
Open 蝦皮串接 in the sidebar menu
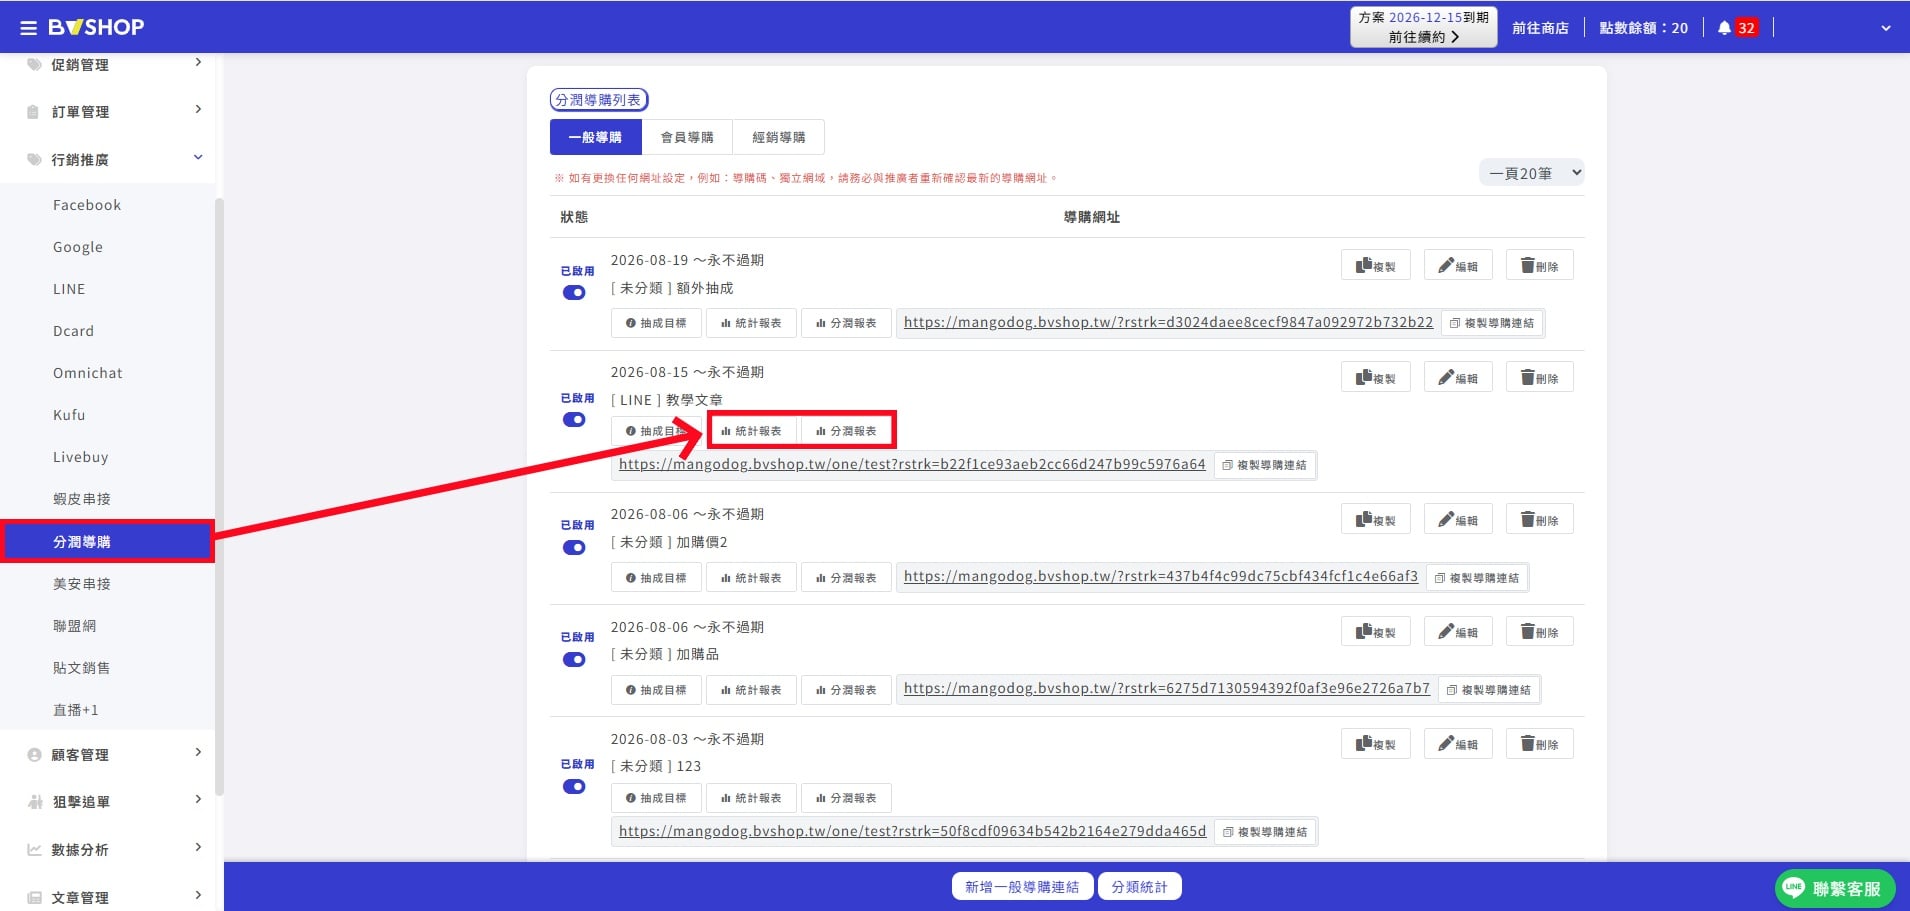coord(82,499)
